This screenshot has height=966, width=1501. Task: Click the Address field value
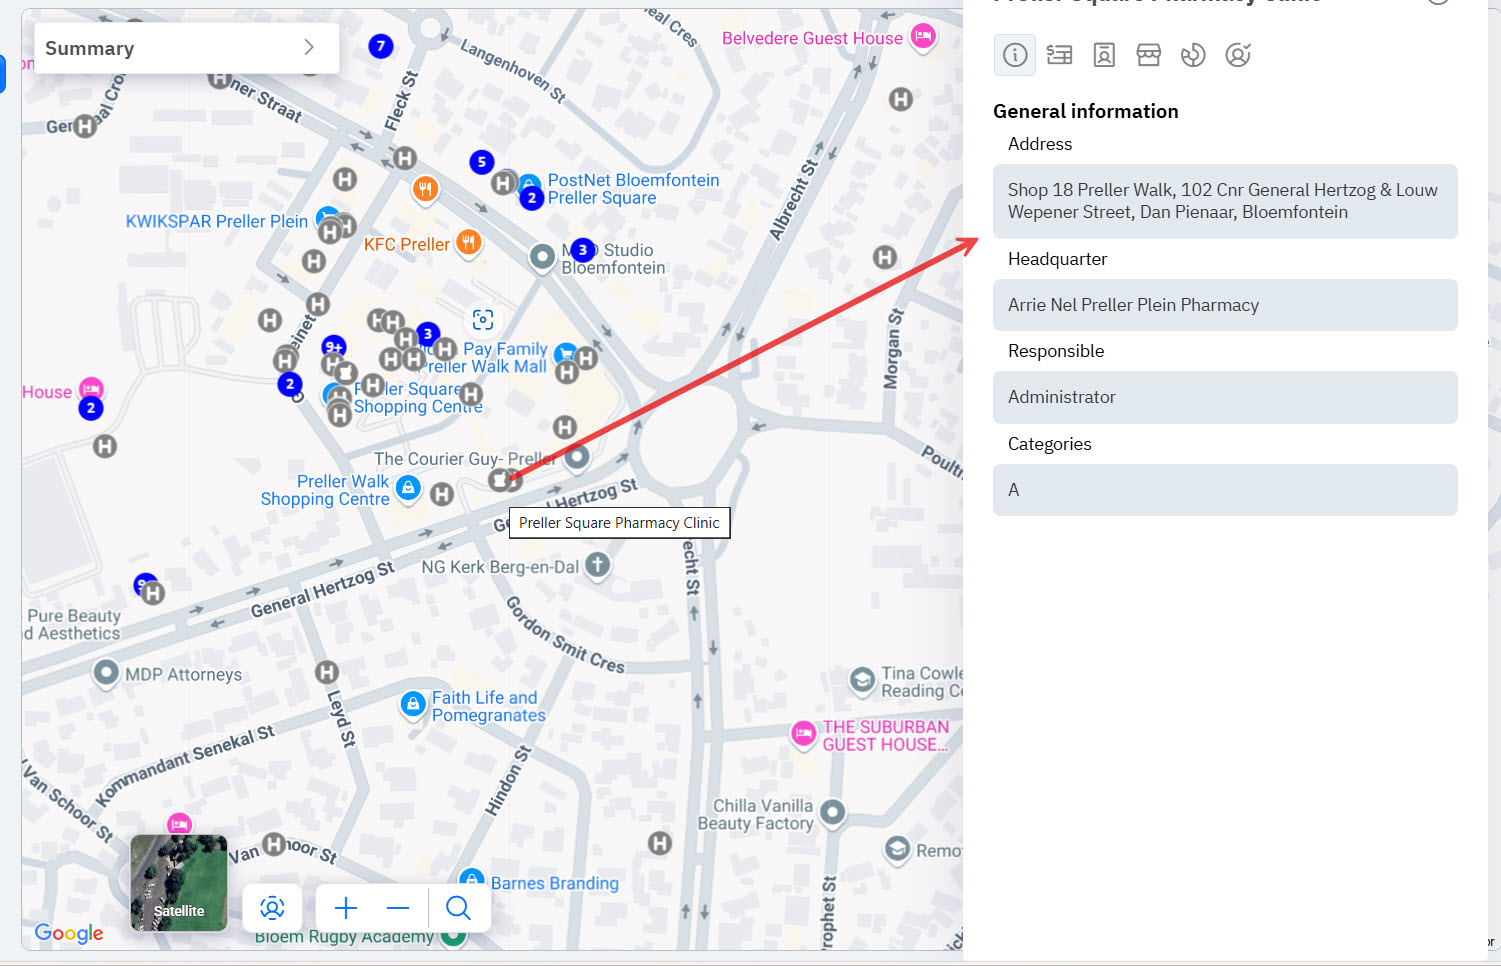click(1224, 201)
